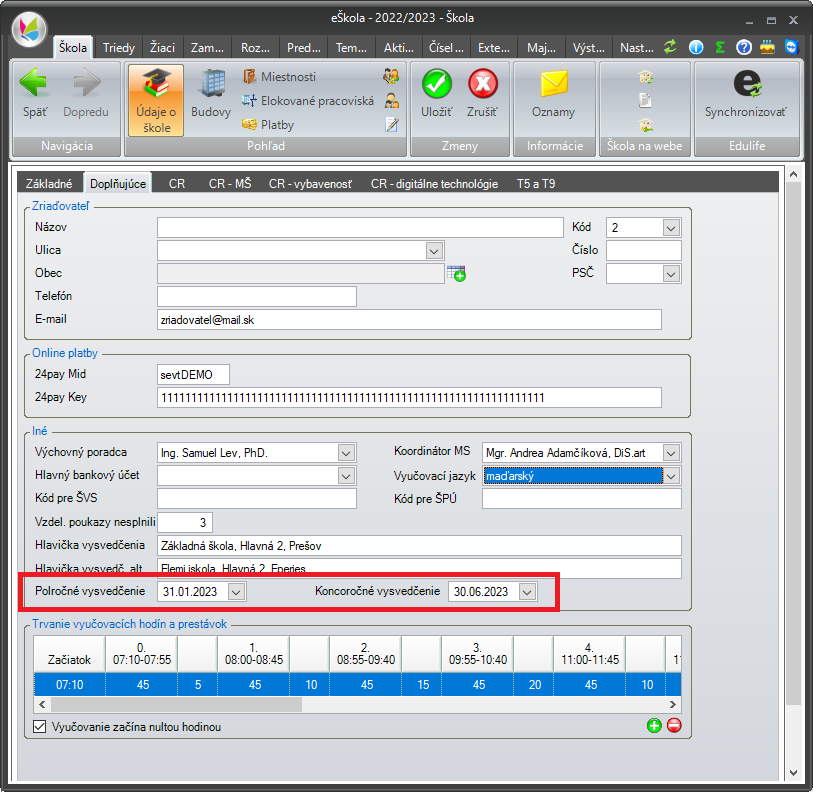Click the Hlavička vysvedčenia field
Viewport: 813px width, 792px height.
click(x=419, y=546)
